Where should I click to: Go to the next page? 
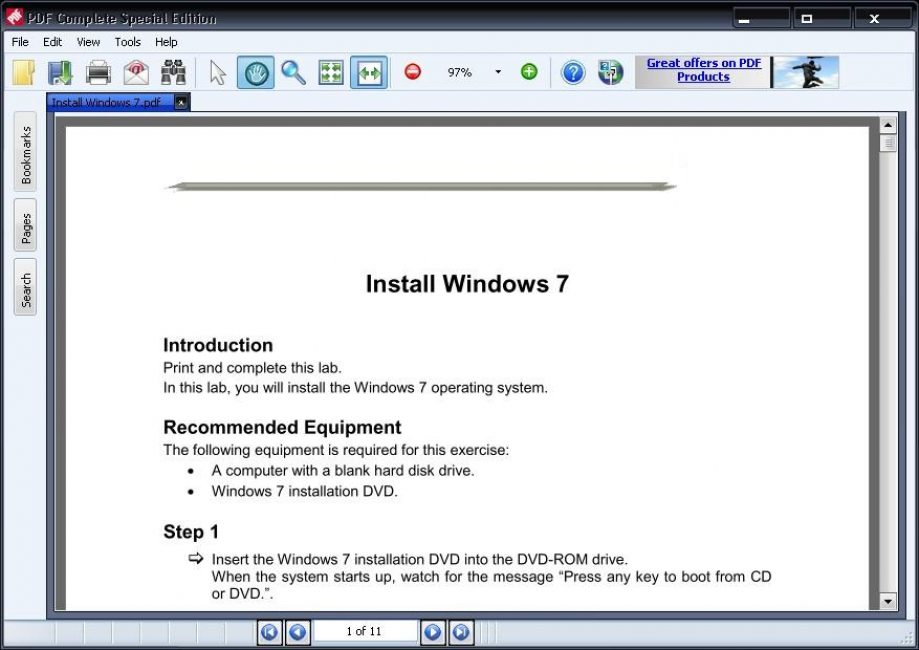(433, 632)
